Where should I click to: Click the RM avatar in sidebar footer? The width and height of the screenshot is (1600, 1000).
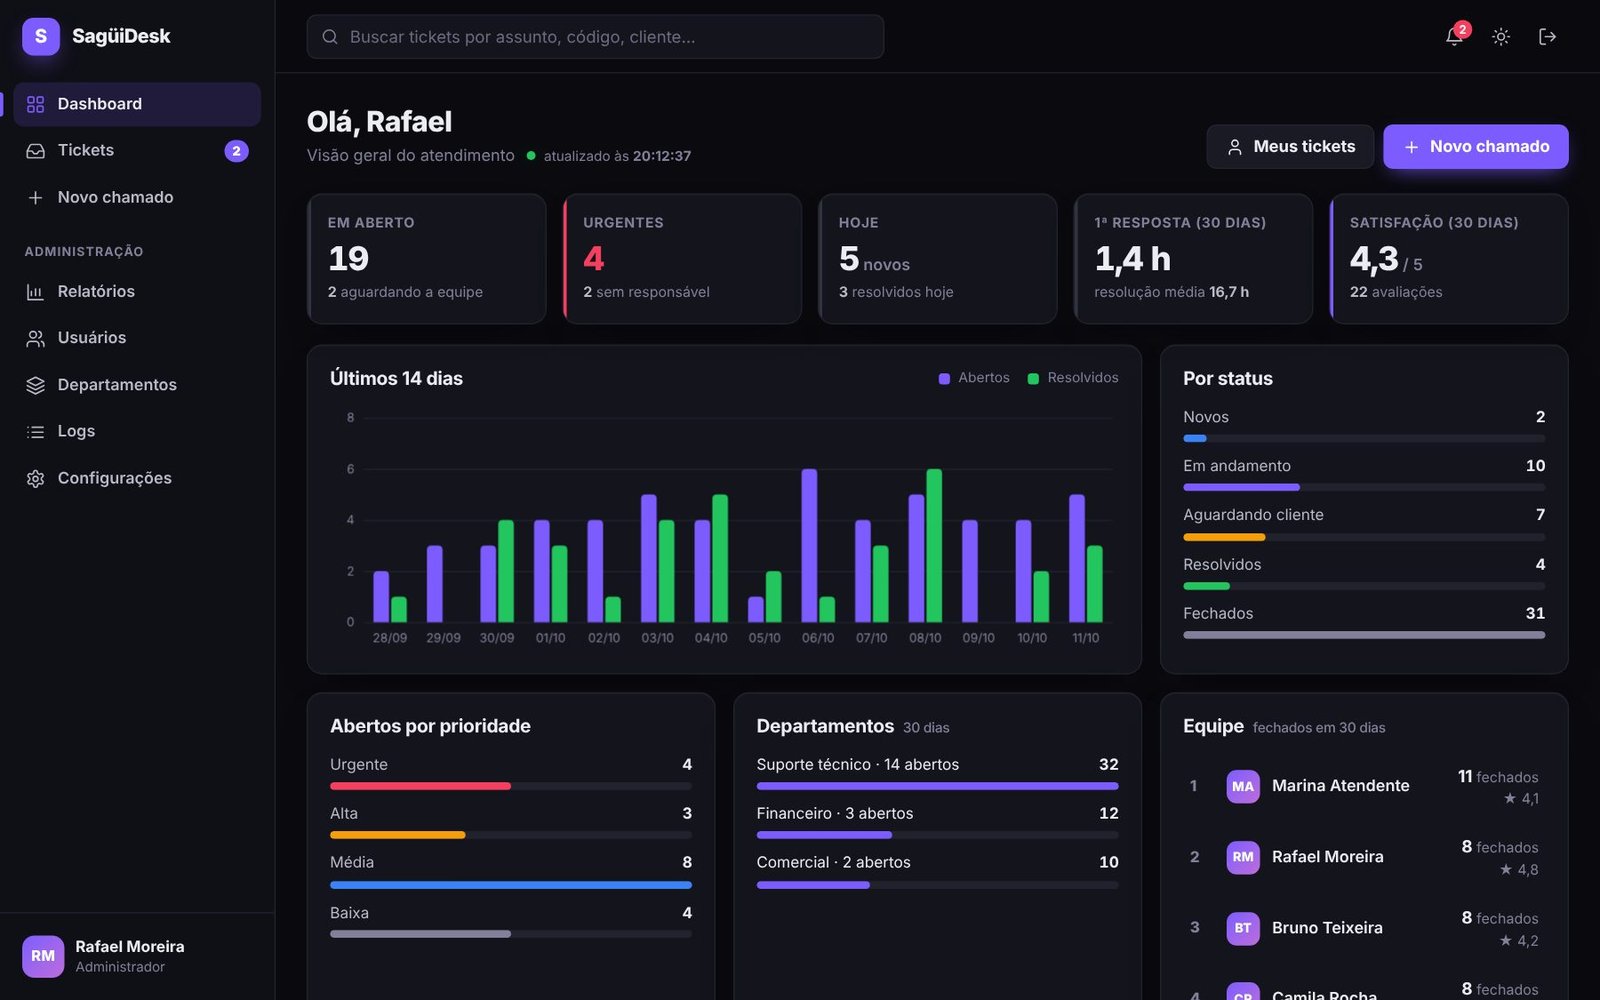[43, 956]
